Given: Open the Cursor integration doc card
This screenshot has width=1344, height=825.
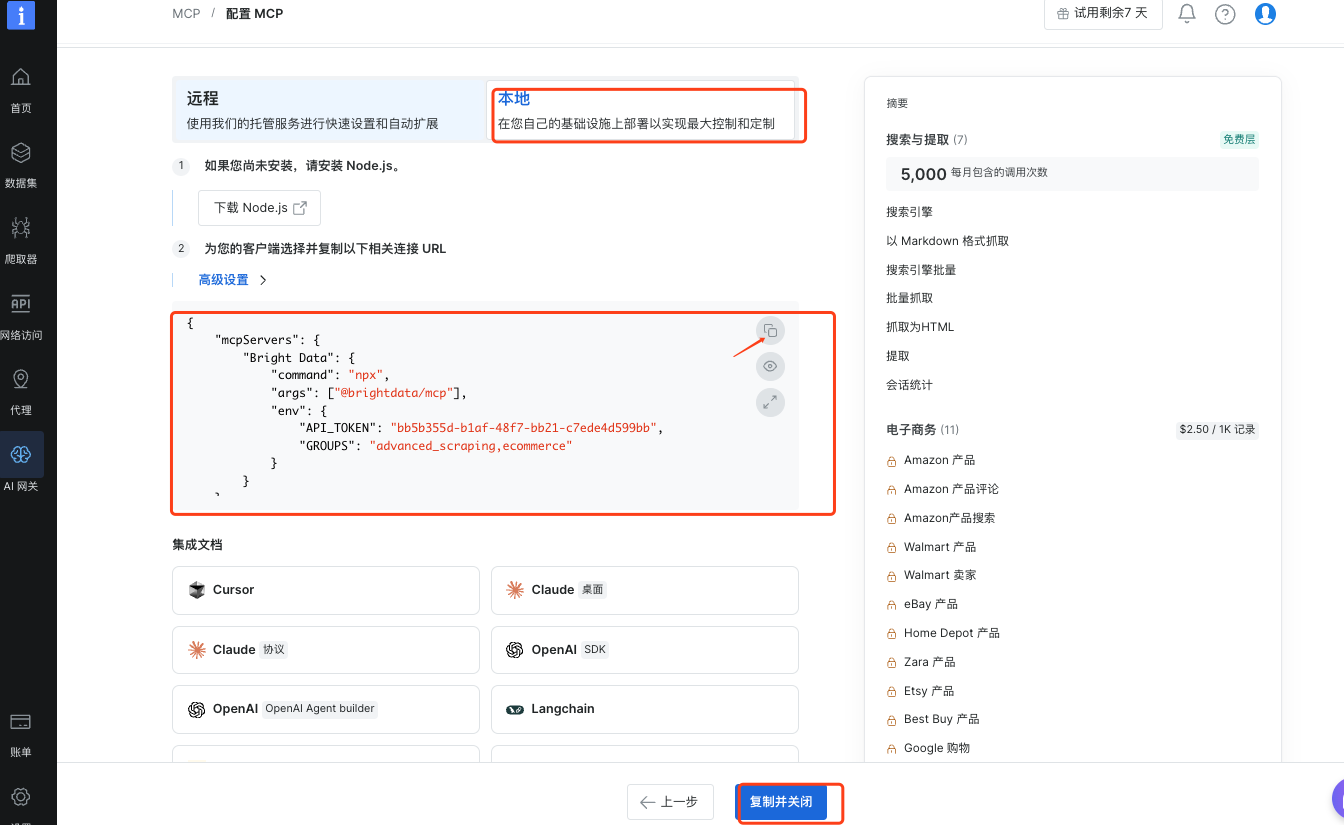Looking at the screenshot, I should [x=326, y=590].
